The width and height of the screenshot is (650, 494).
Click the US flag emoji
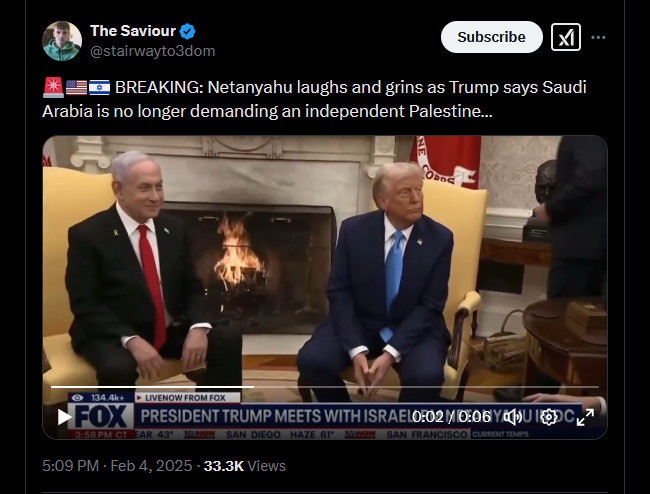tap(77, 87)
